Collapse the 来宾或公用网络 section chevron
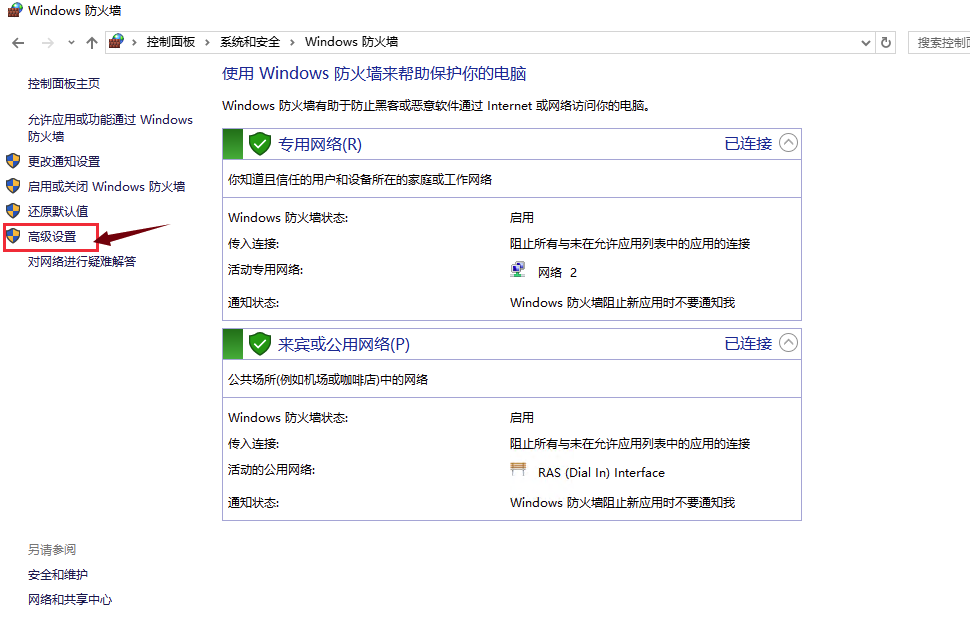Image resolution: width=970 pixels, height=625 pixels. point(788,343)
